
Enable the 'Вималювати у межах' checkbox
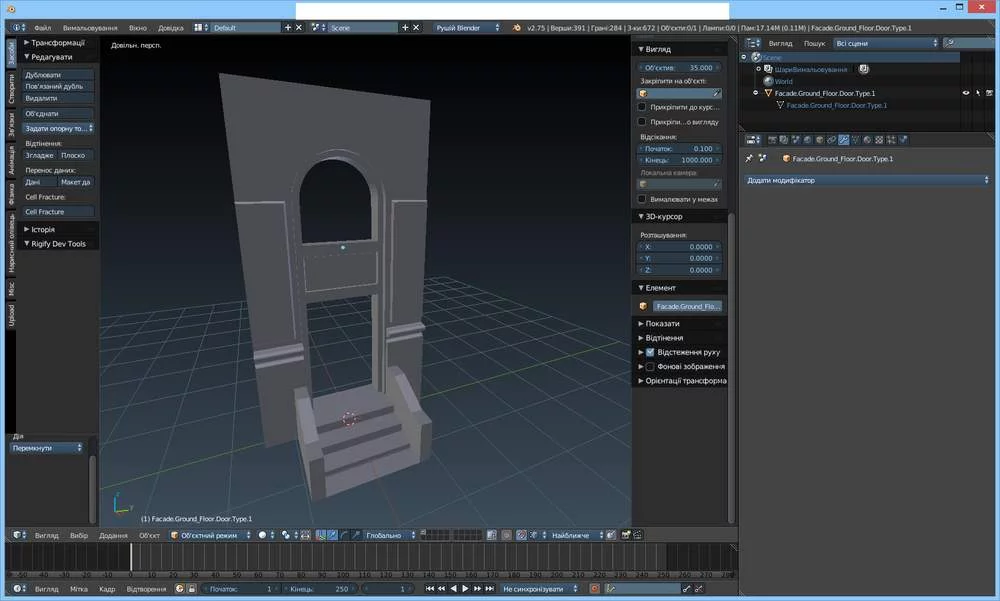click(x=642, y=199)
